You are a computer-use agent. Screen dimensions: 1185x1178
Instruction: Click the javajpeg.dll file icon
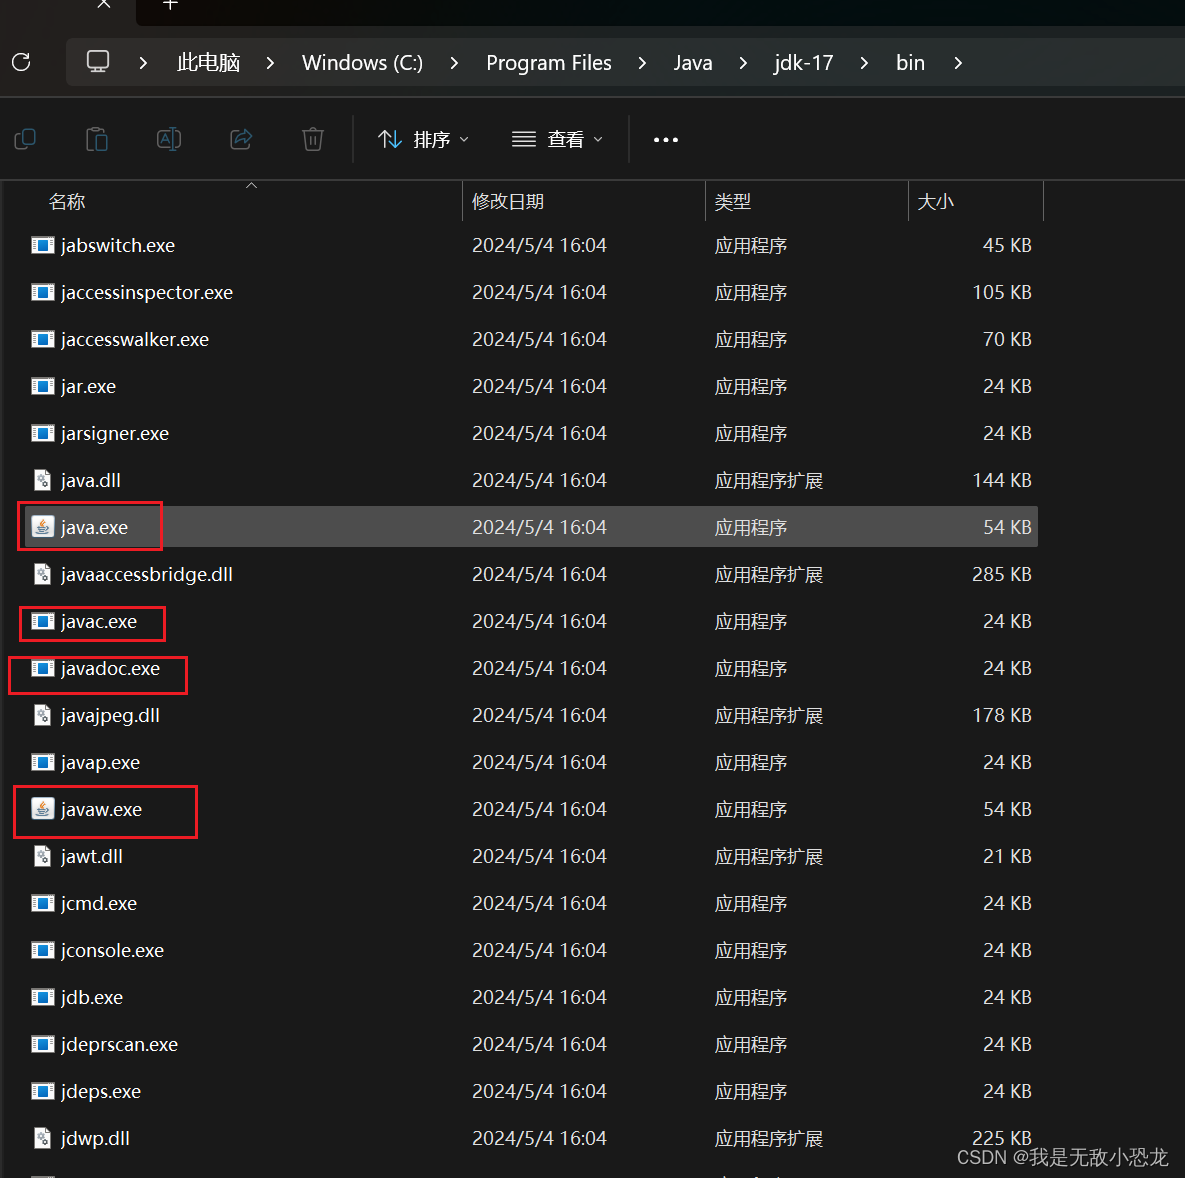[x=42, y=715]
